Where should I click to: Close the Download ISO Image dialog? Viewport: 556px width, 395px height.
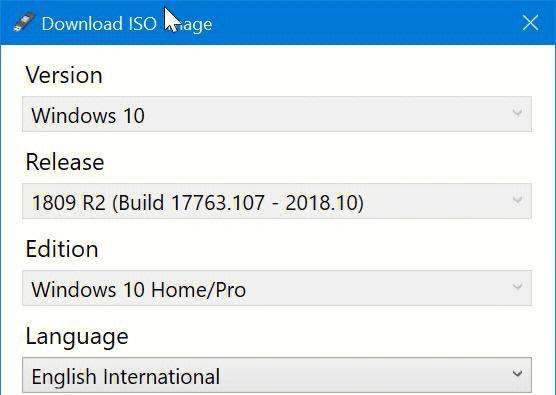[530, 23]
